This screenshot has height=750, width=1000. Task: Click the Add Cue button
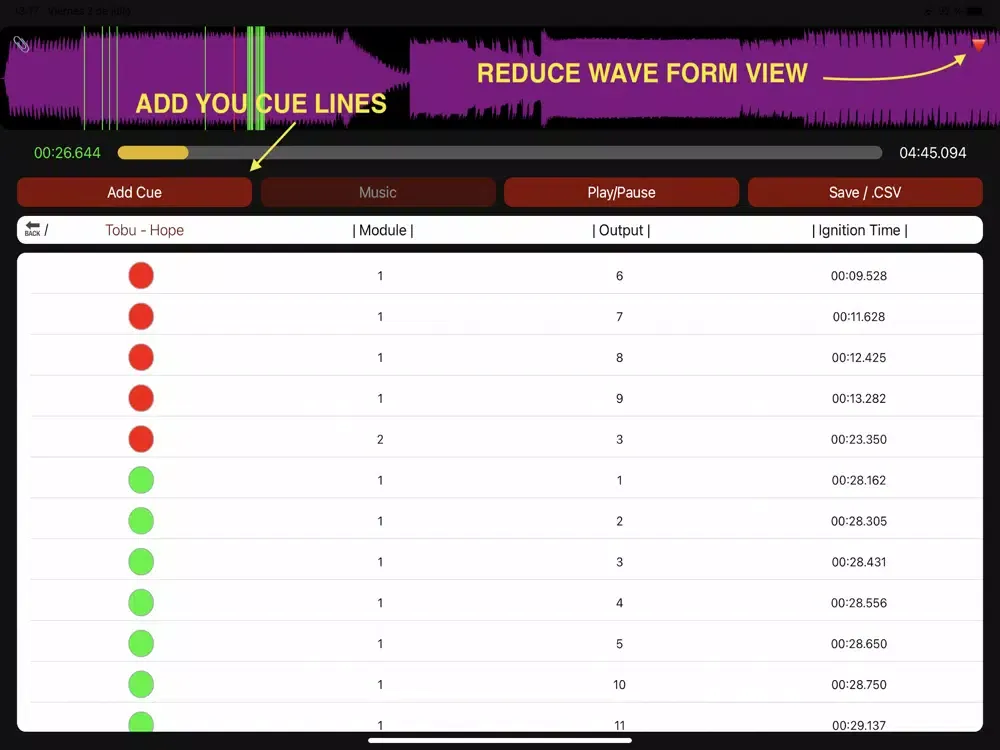[x=135, y=192]
